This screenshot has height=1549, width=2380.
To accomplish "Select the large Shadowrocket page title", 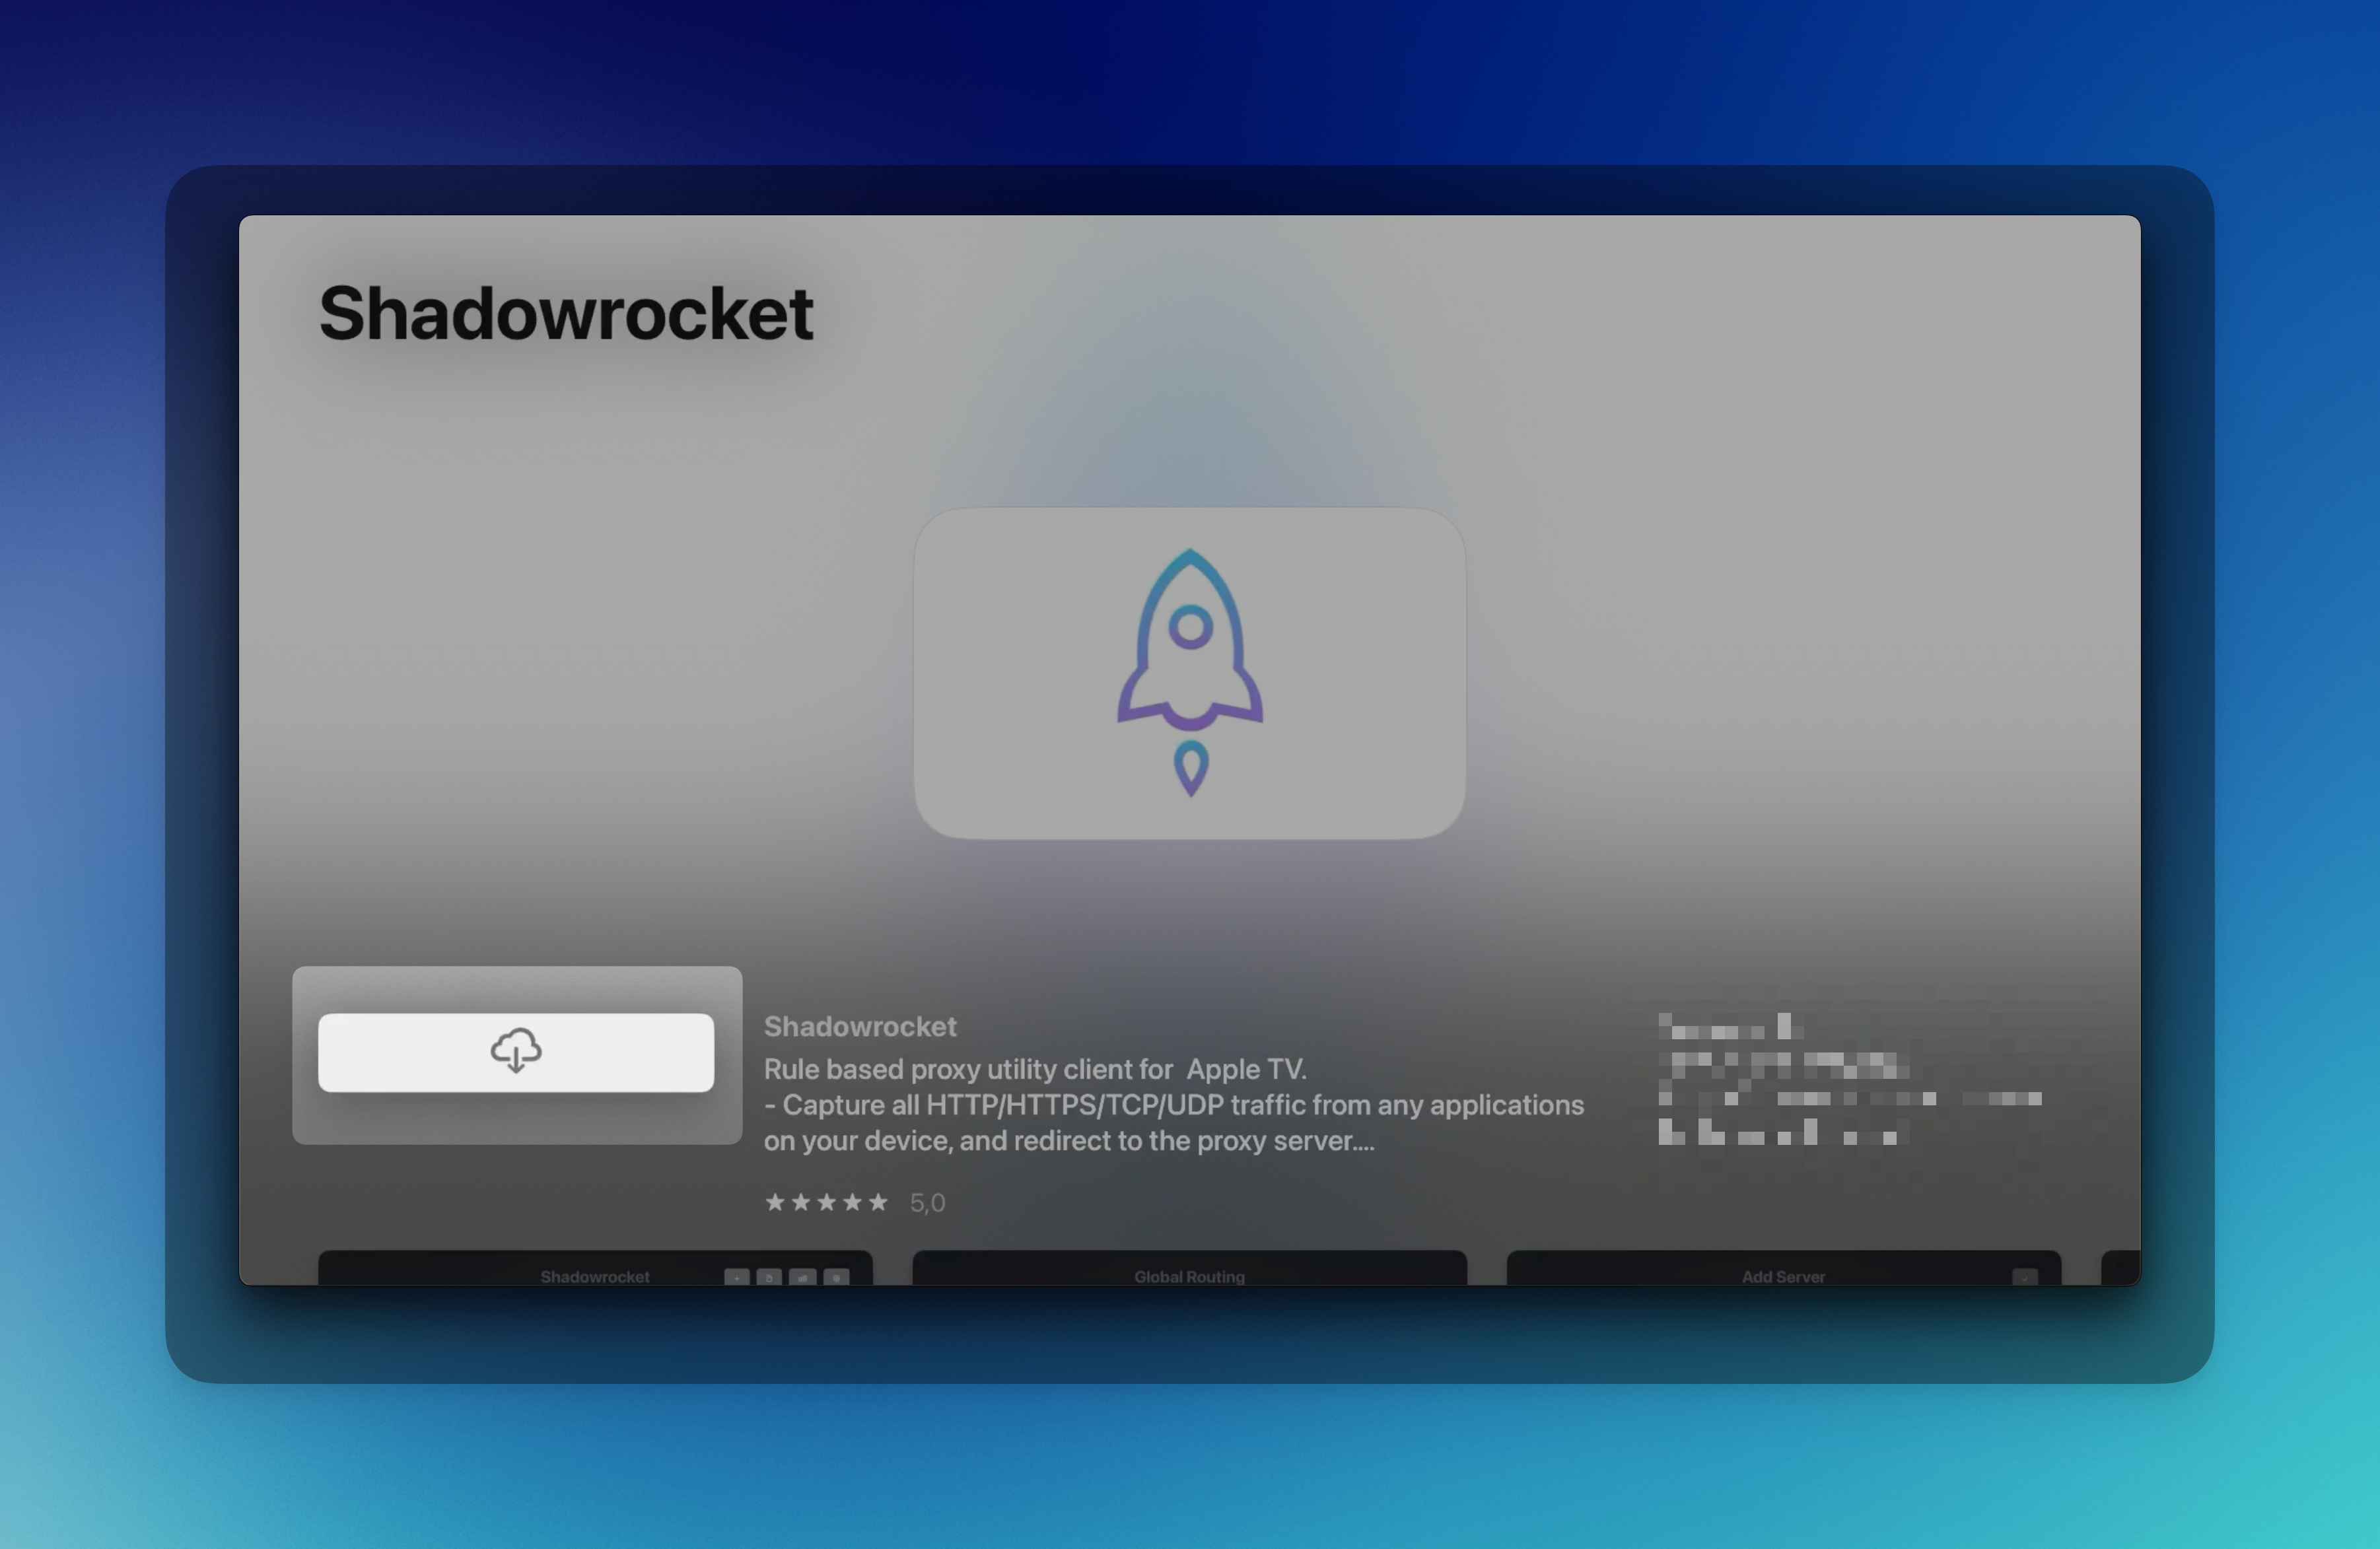I will (x=566, y=314).
